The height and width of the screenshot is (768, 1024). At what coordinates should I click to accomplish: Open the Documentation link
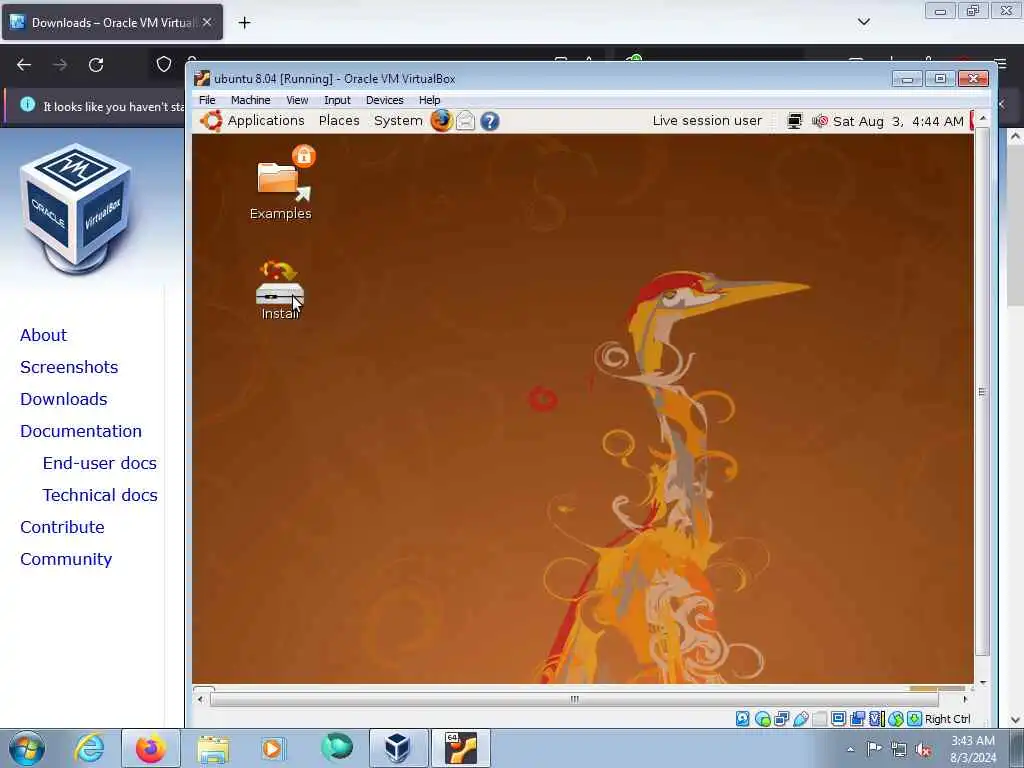tap(81, 431)
